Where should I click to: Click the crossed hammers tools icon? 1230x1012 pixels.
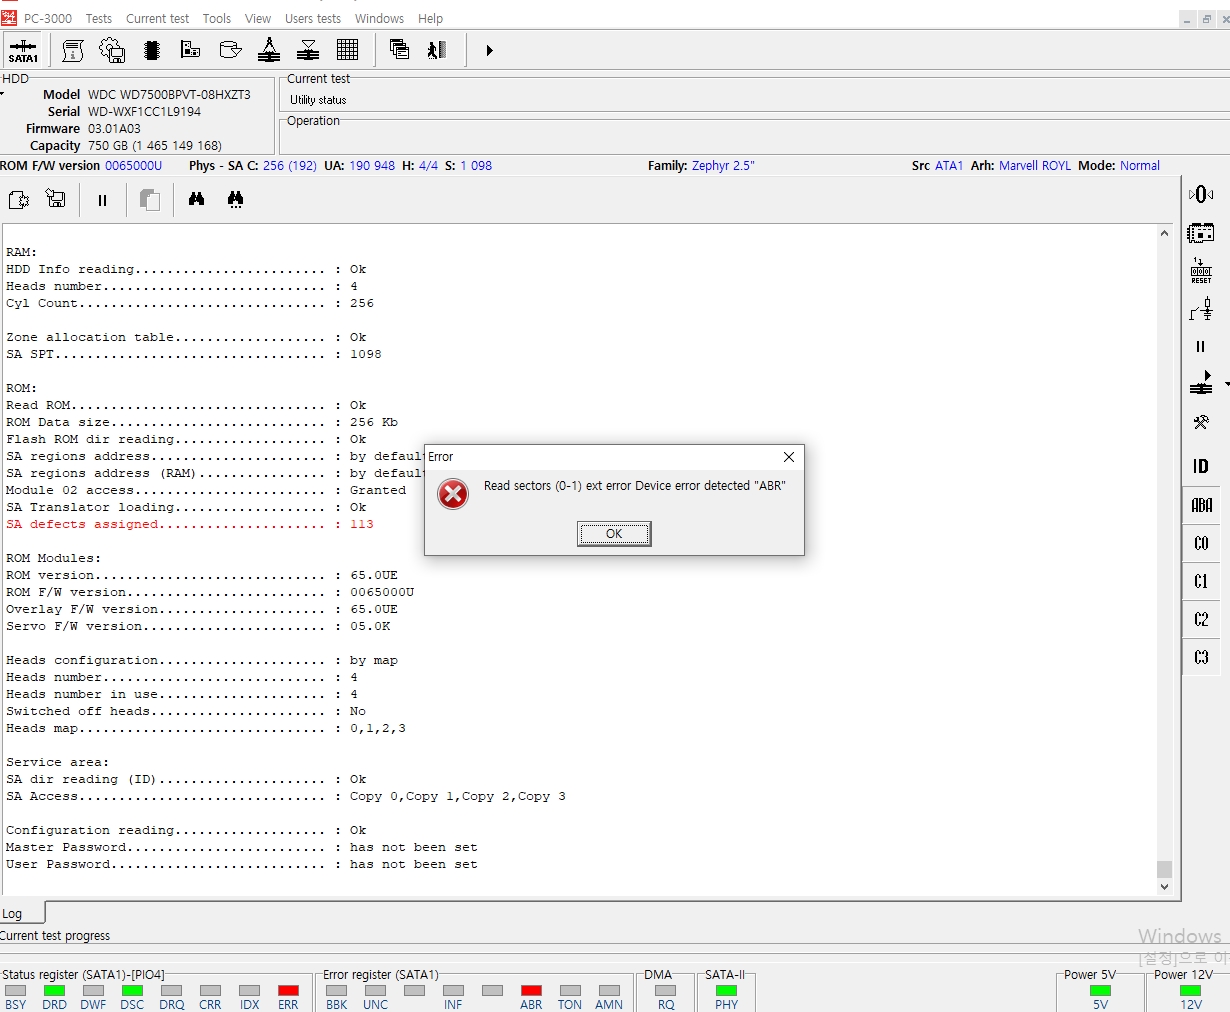click(x=1201, y=422)
